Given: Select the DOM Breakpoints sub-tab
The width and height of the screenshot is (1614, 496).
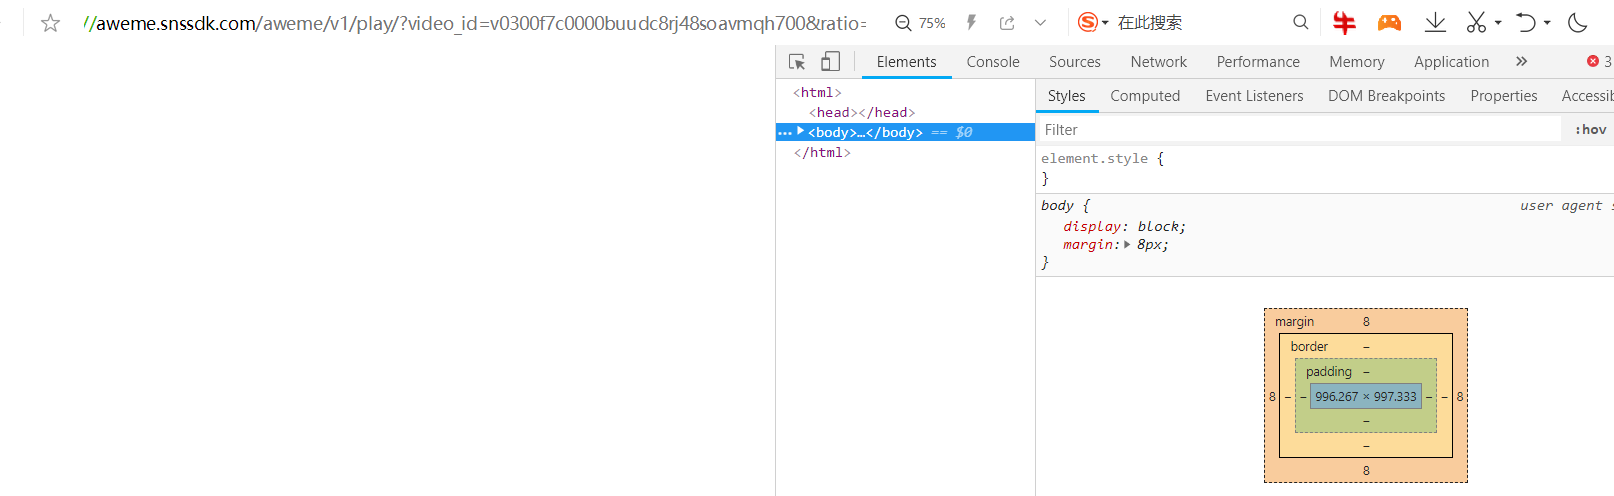Looking at the screenshot, I should pyautogui.click(x=1386, y=96).
